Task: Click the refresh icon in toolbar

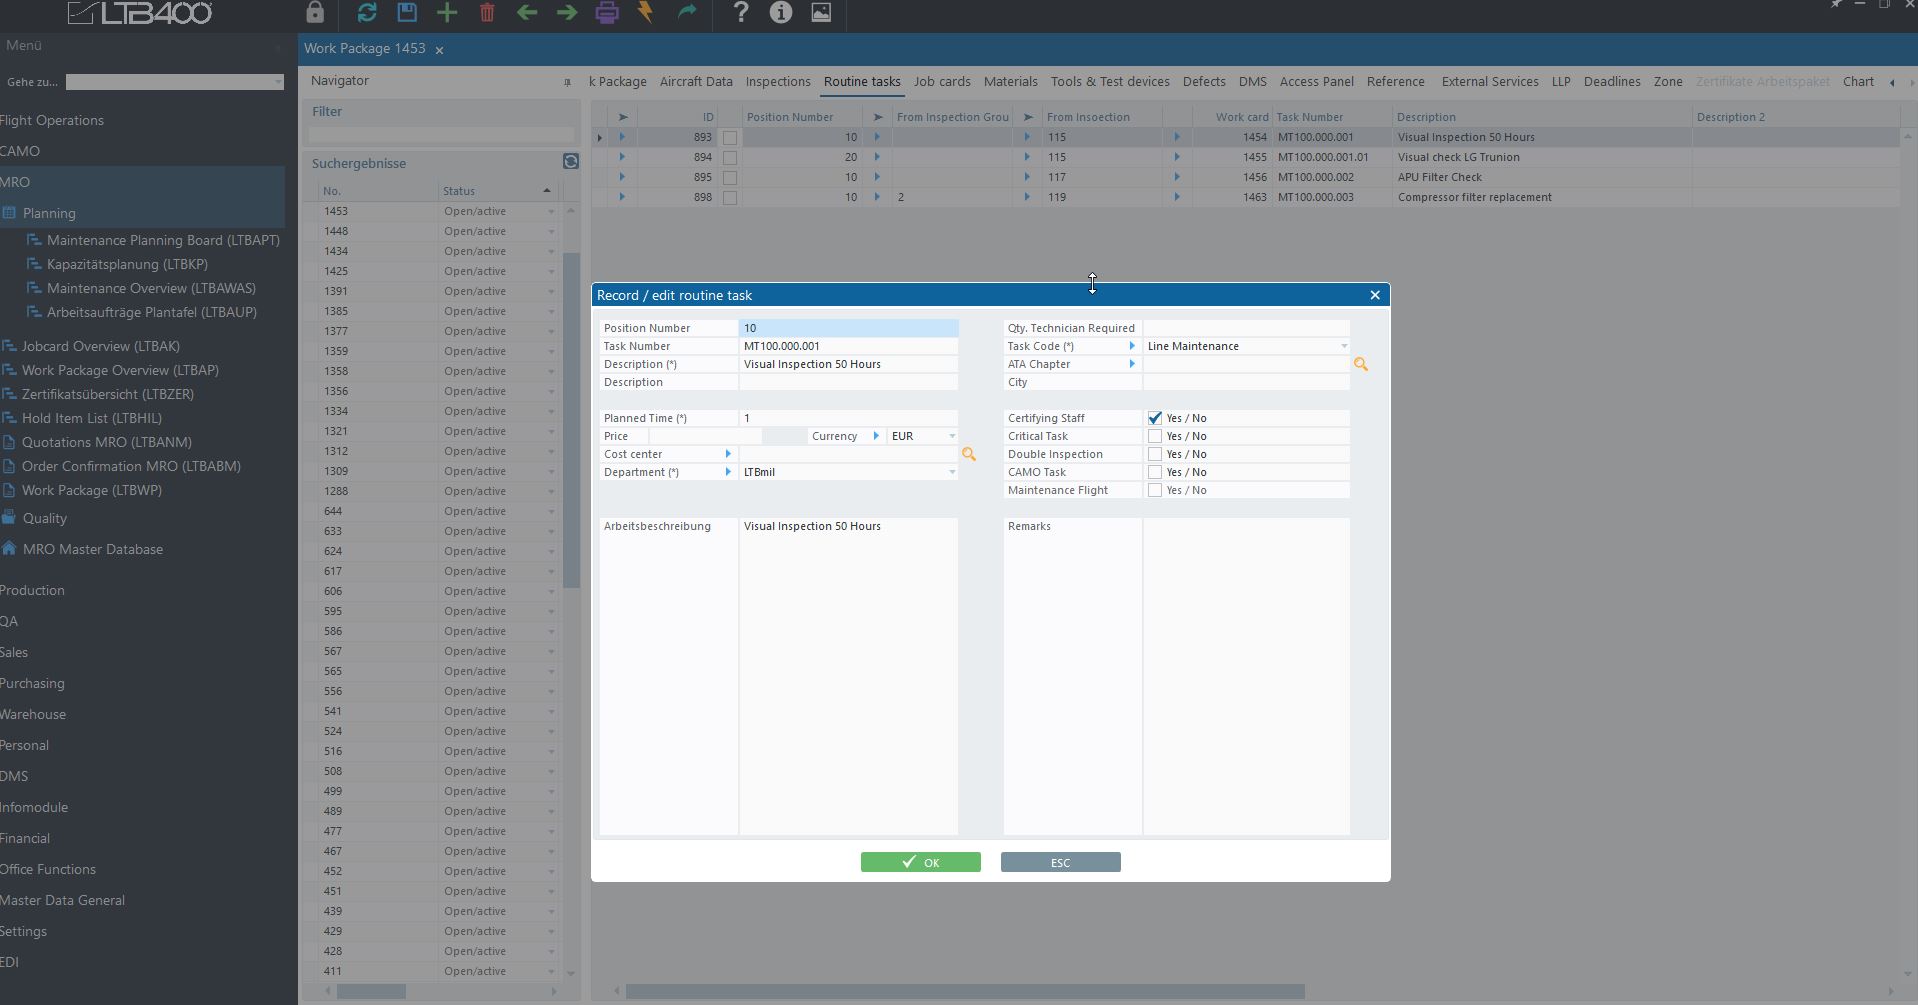Action: (367, 13)
